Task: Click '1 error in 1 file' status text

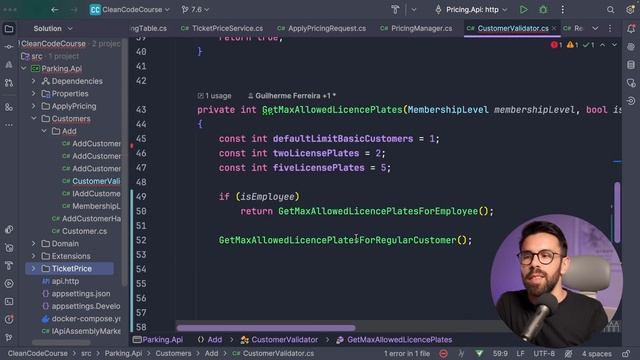Action: click(x=407, y=353)
